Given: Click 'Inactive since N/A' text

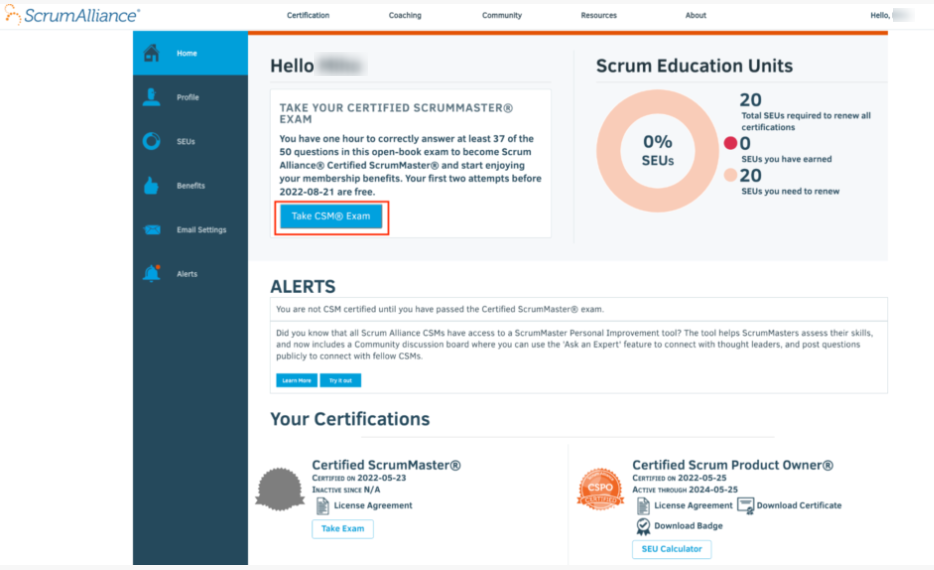Looking at the screenshot, I should tap(346, 490).
